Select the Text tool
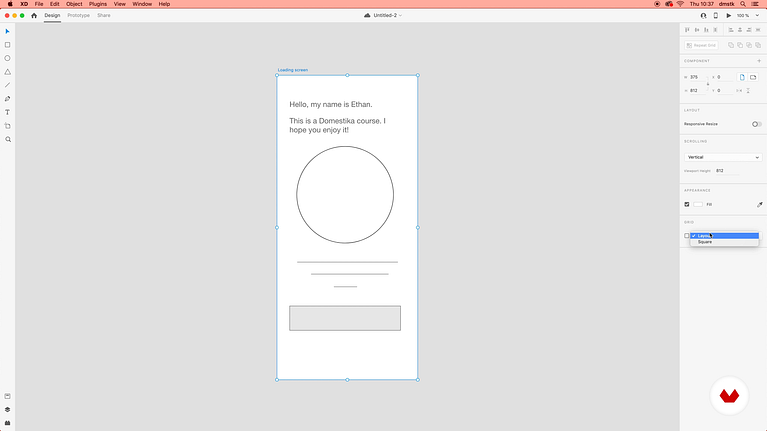 [7, 112]
